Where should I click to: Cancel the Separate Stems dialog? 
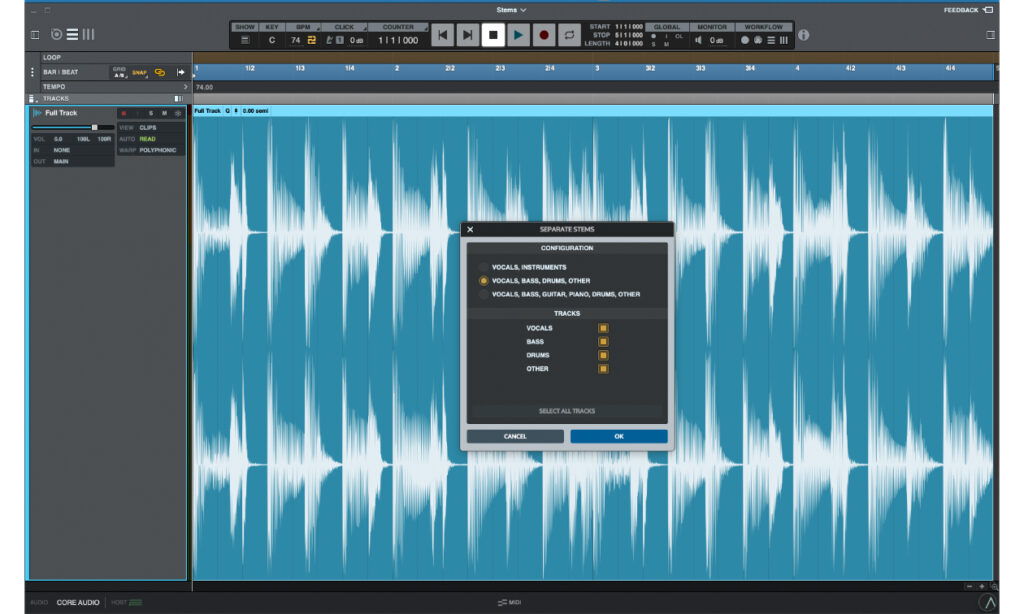pyautogui.click(x=515, y=436)
